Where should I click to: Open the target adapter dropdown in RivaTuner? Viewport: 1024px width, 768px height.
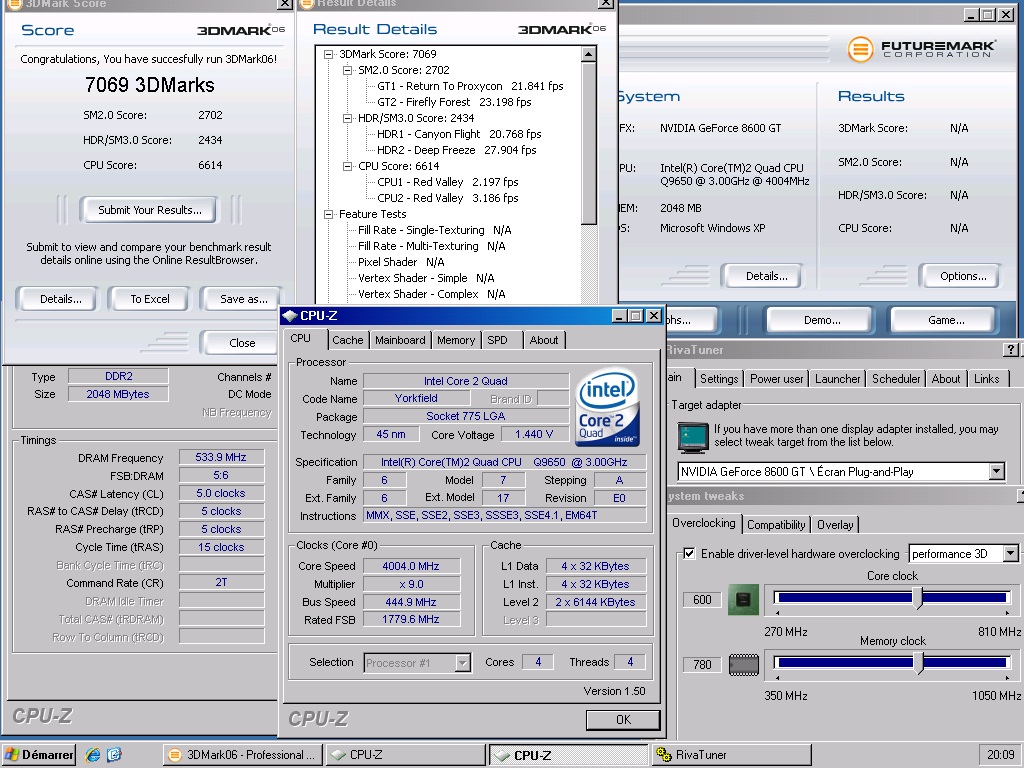[x=996, y=472]
